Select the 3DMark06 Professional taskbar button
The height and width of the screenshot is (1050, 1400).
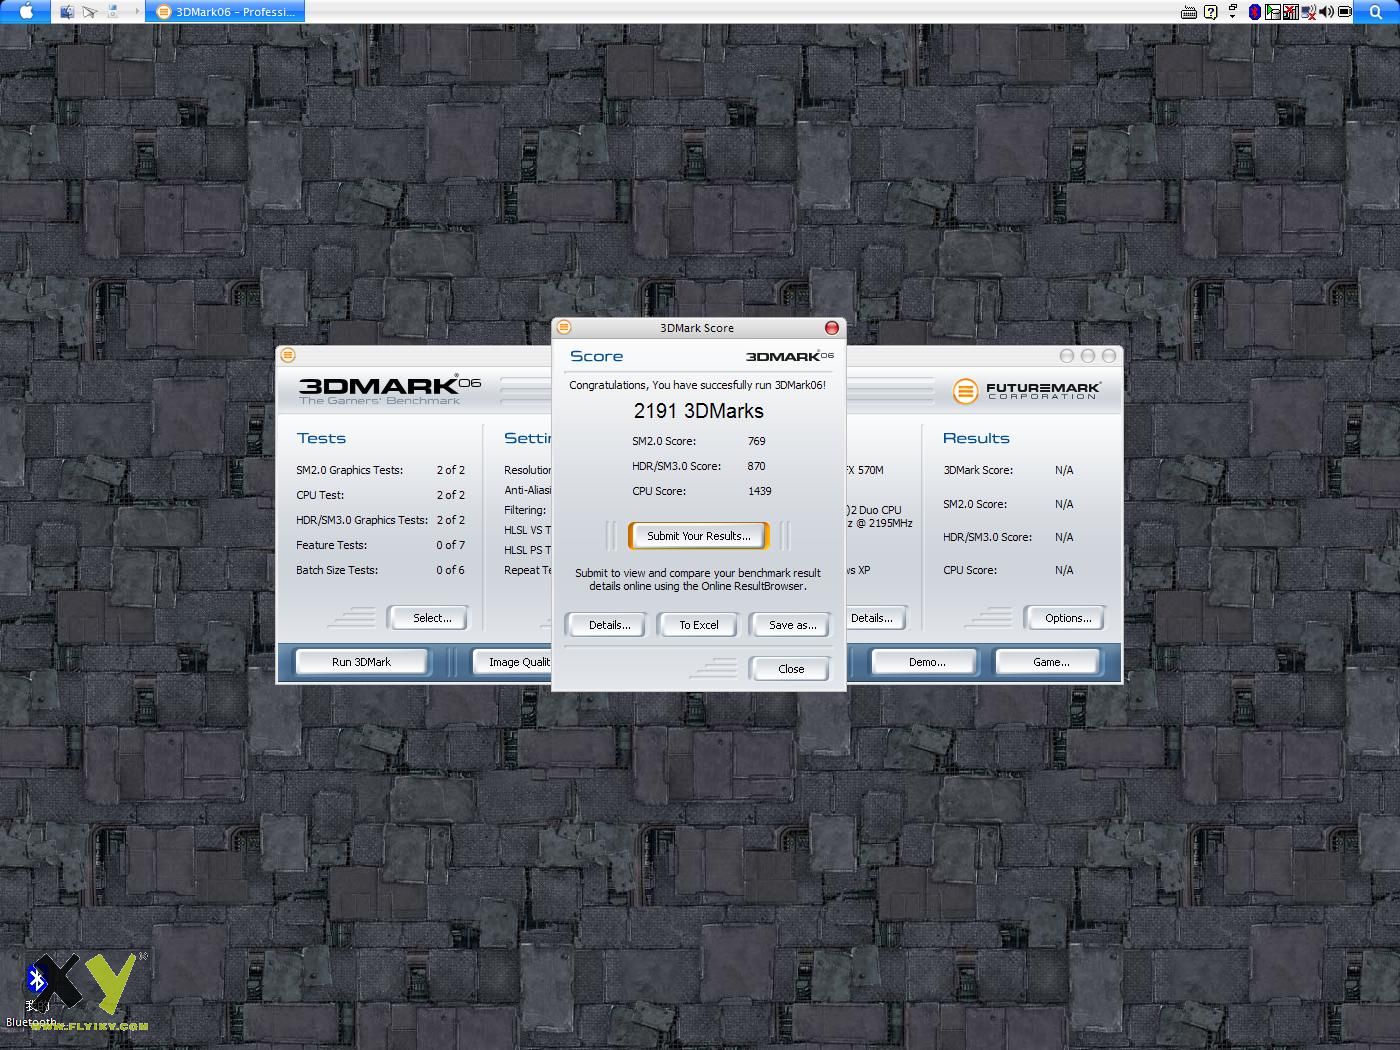(226, 12)
